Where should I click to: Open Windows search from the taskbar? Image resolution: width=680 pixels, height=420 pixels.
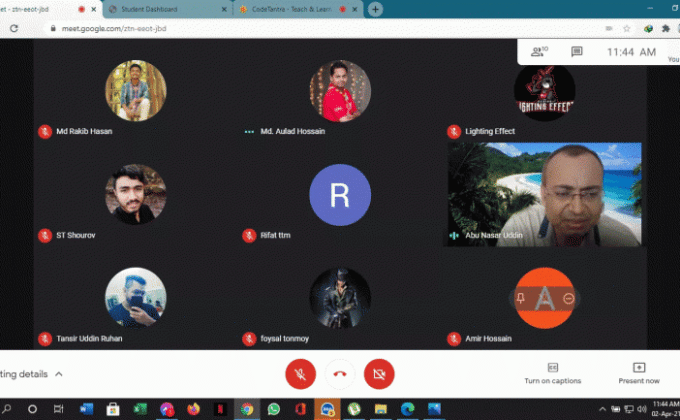pyautogui.click(x=7, y=409)
